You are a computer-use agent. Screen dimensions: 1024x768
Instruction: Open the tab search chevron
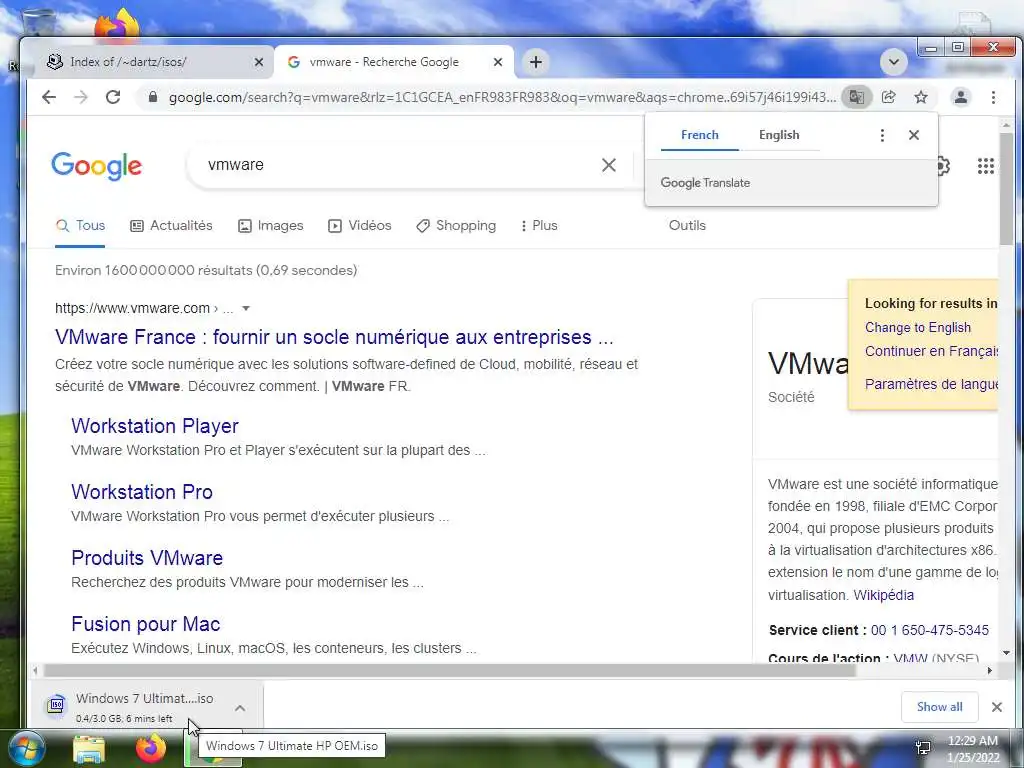click(x=894, y=63)
